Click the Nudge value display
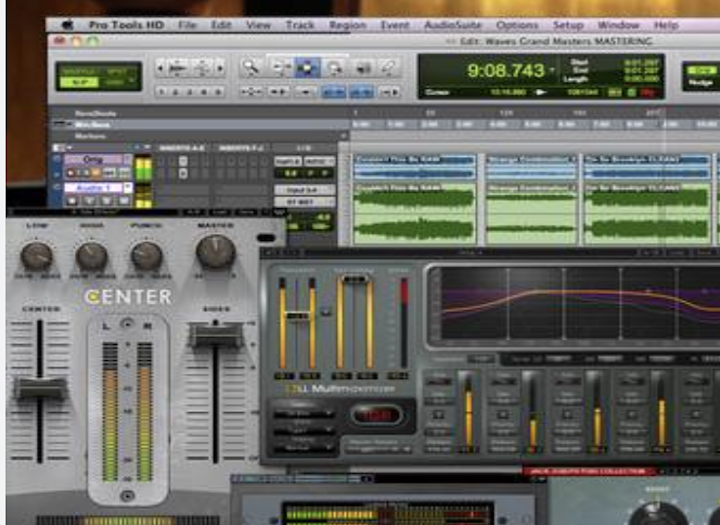 tap(701, 83)
